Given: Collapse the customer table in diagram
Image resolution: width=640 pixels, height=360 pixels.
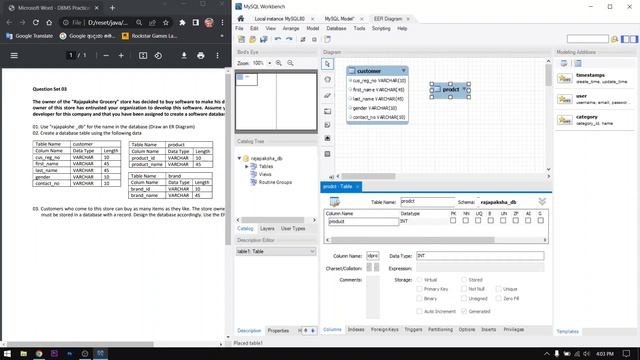Looking at the screenshot, I should [404, 71].
